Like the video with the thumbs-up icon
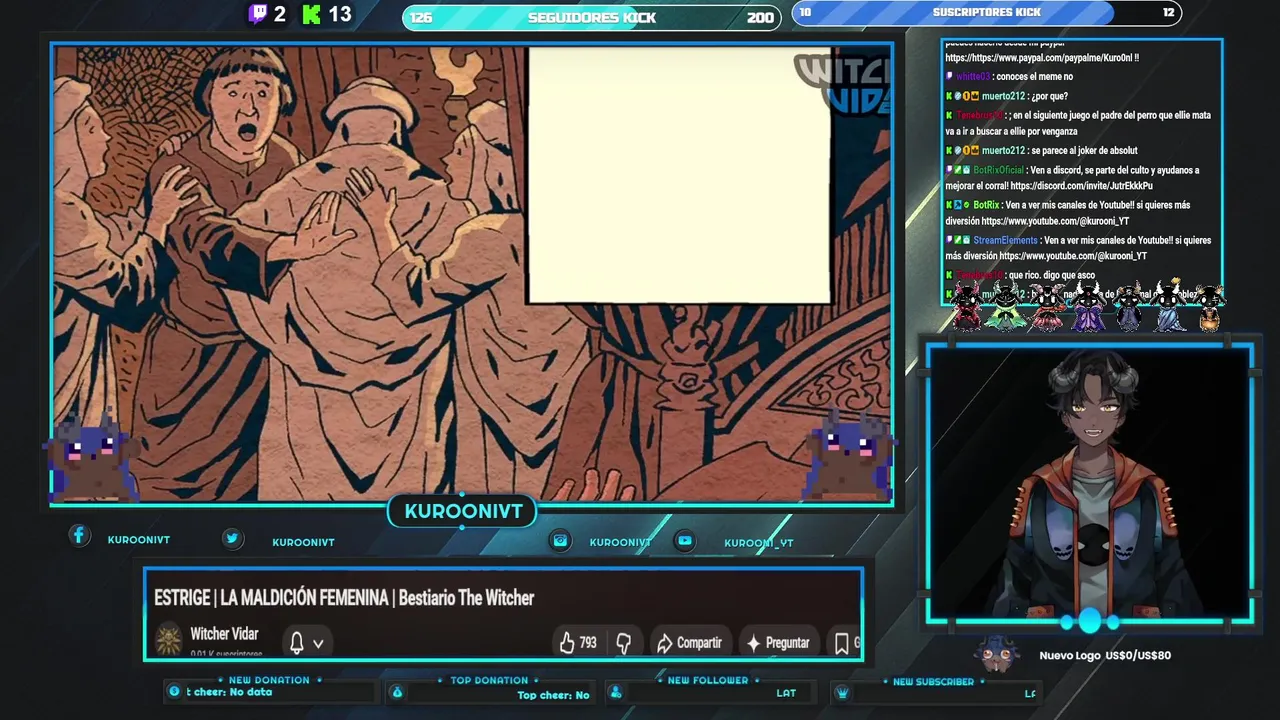The width and height of the screenshot is (1280, 720). tap(567, 643)
